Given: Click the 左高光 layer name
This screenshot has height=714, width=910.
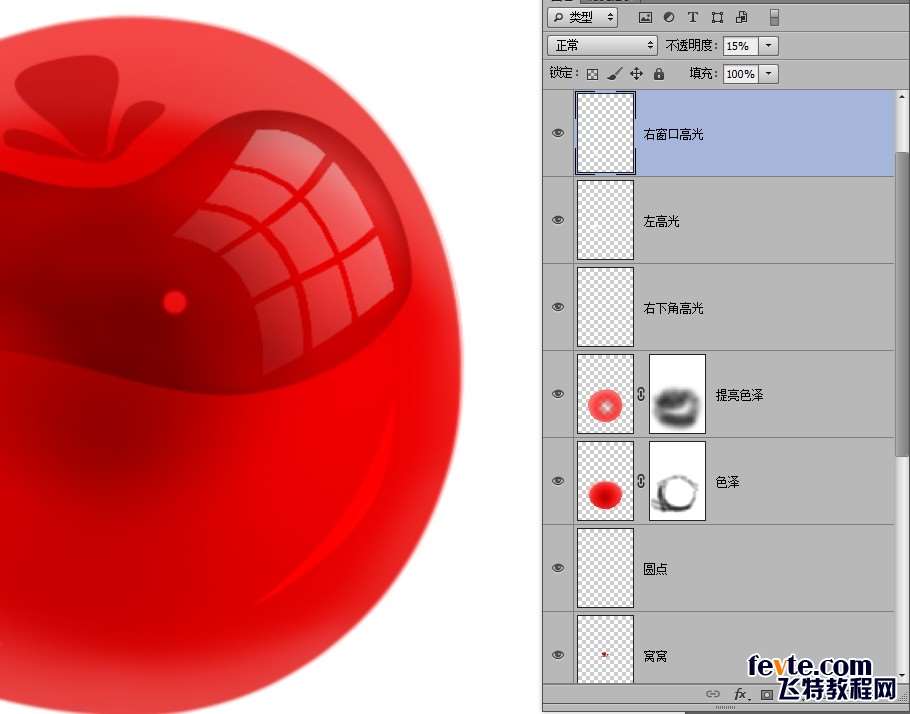Looking at the screenshot, I should coord(661,221).
